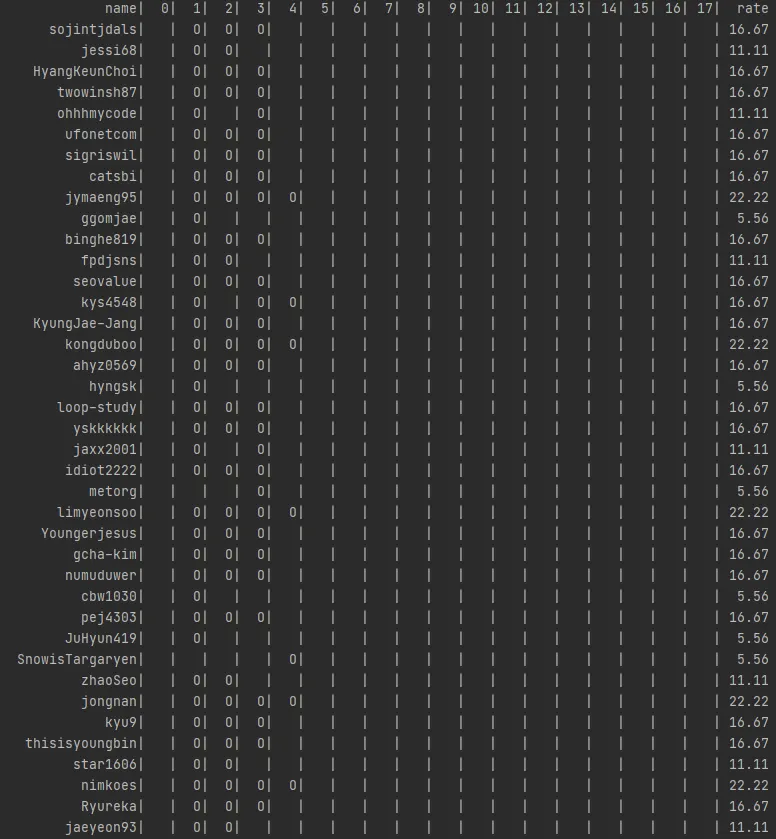Click the jymaeng95 row name
Viewport: 776px width, 839px height.
tap(101, 197)
